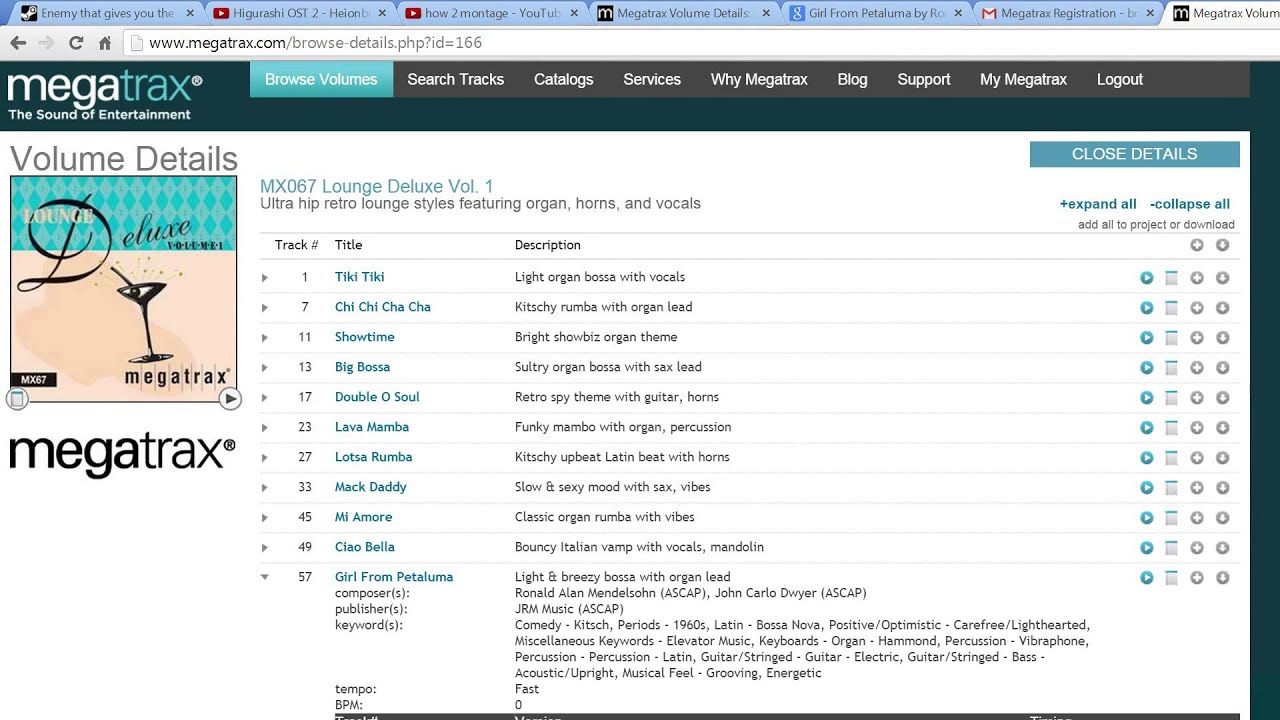The image size is (1280, 720).
Task: Add all tracks to project icon
Action: [1197, 245]
